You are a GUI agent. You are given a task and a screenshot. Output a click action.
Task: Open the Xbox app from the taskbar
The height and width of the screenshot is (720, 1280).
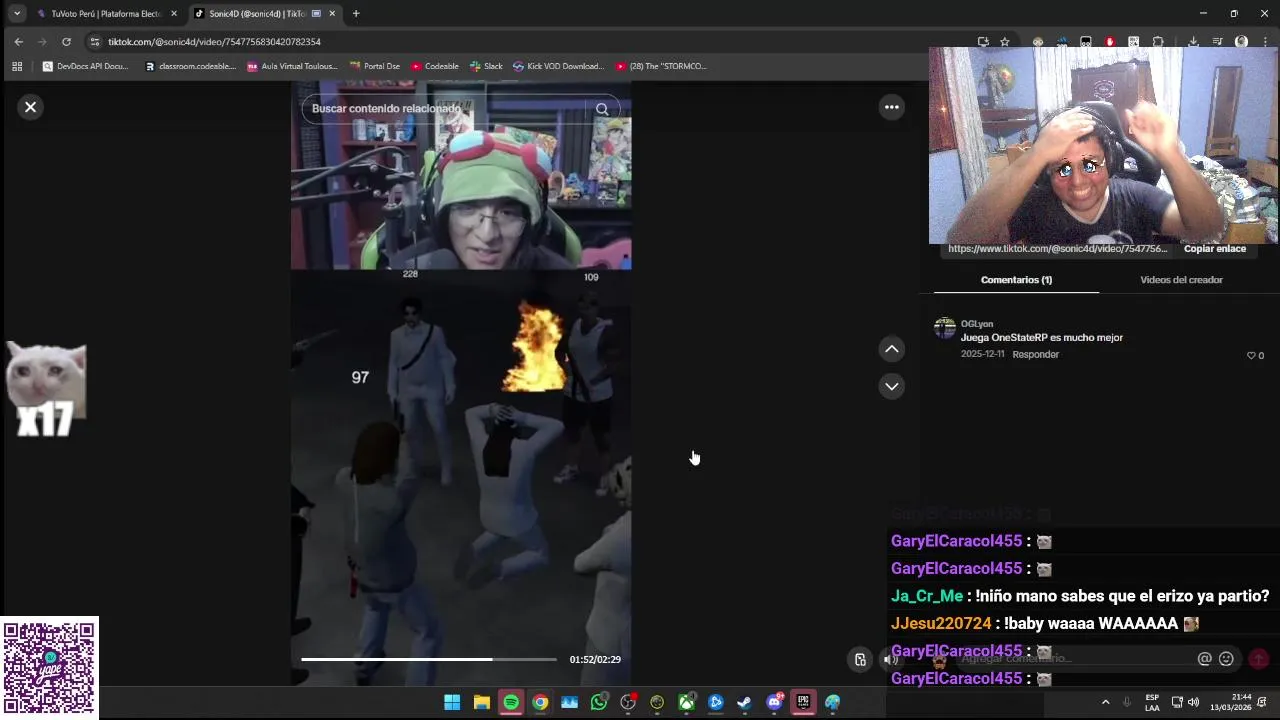pyautogui.click(x=686, y=702)
